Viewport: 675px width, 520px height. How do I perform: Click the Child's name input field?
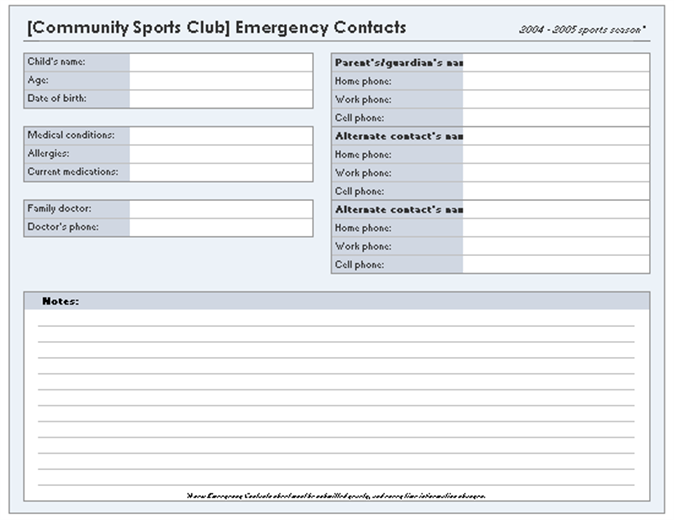(x=220, y=62)
